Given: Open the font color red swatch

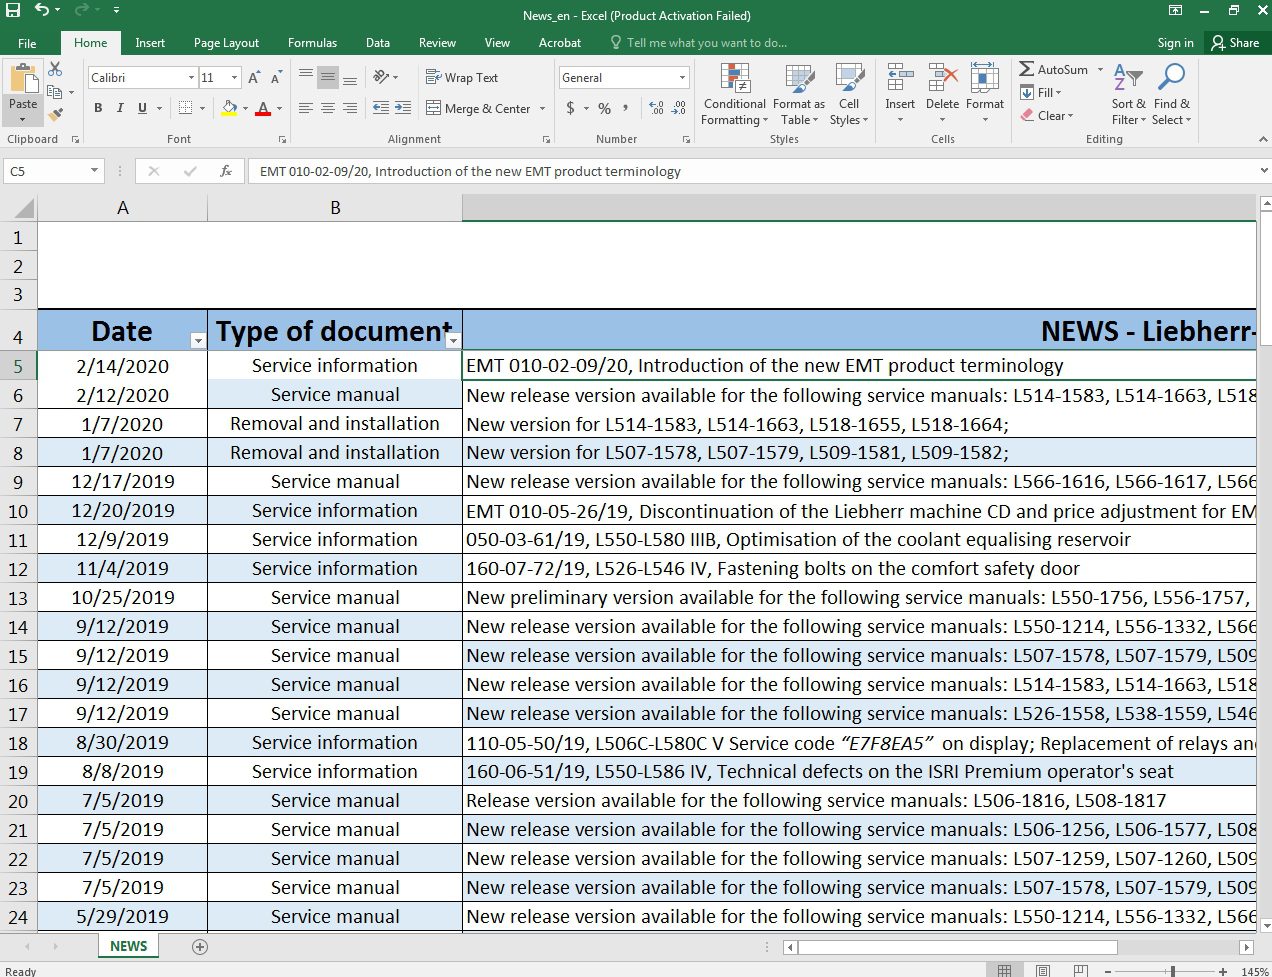Looking at the screenshot, I should click(263, 108).
